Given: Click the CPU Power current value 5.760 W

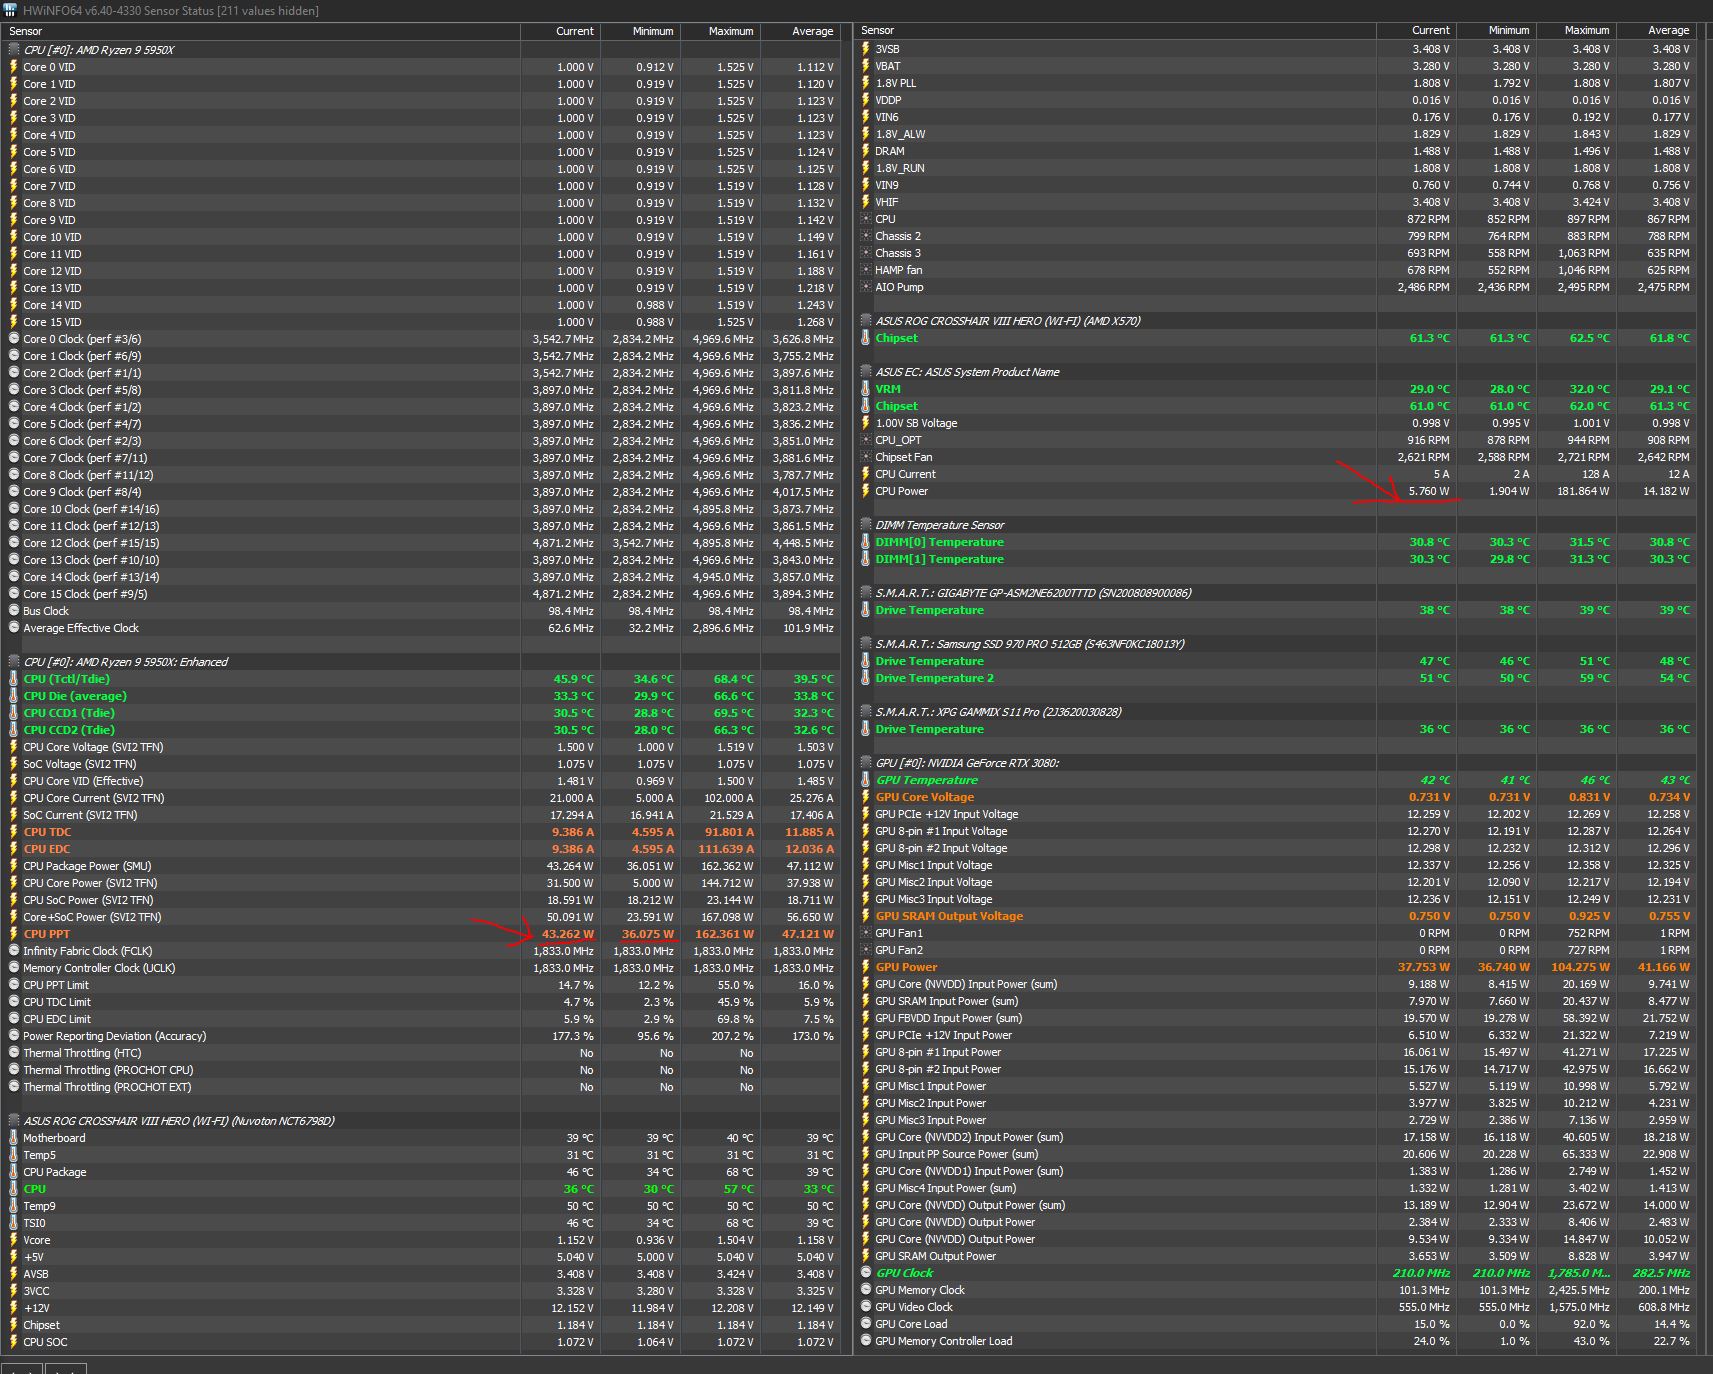Looking at the screenshot, I should 1428,491.
